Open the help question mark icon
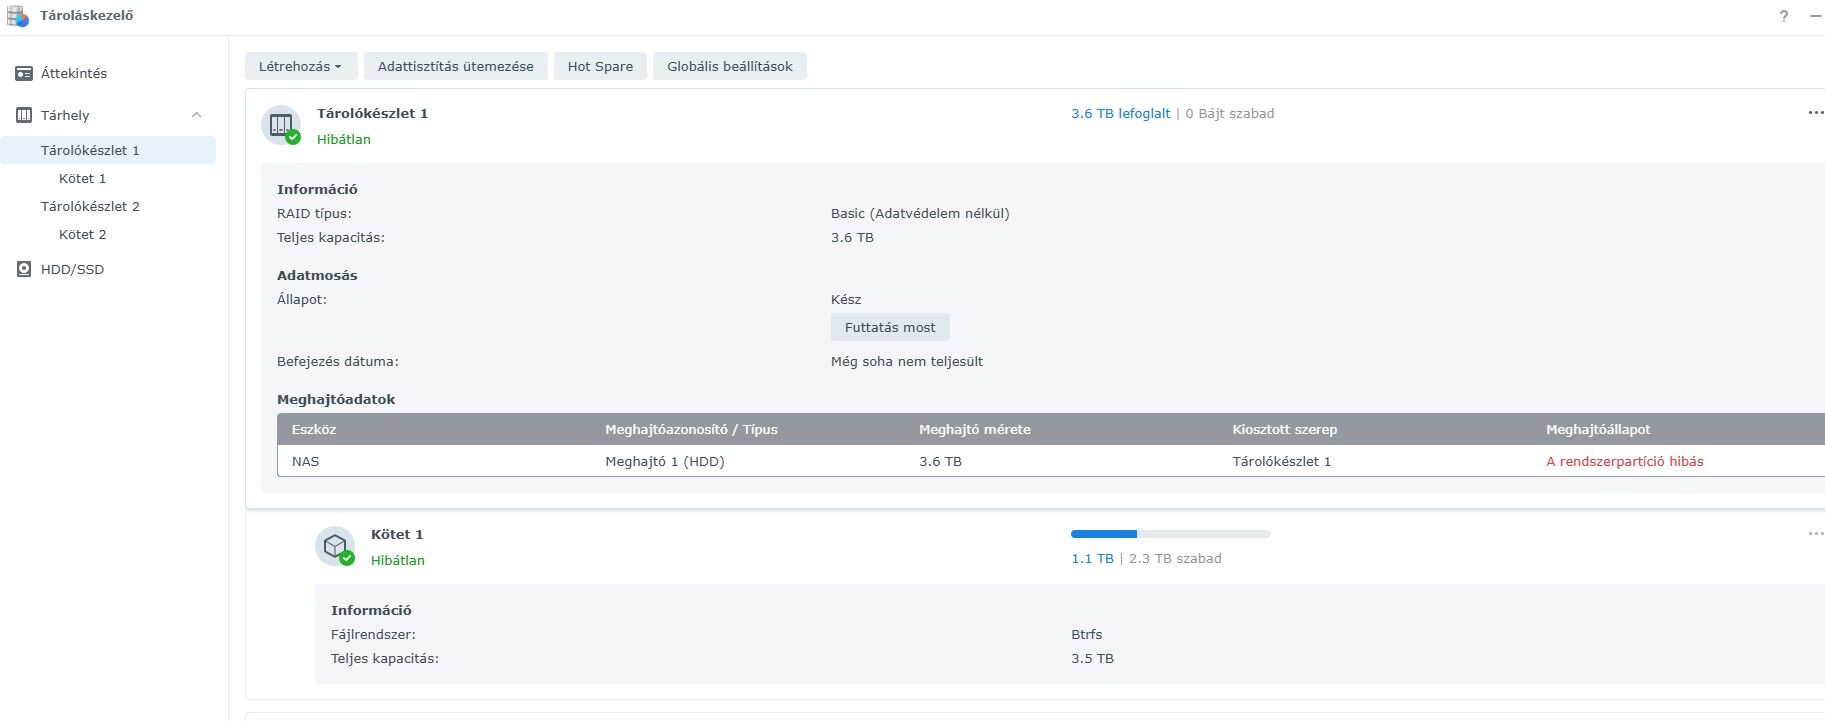This screenshot has width=1825, height=721. (1784, 17)
